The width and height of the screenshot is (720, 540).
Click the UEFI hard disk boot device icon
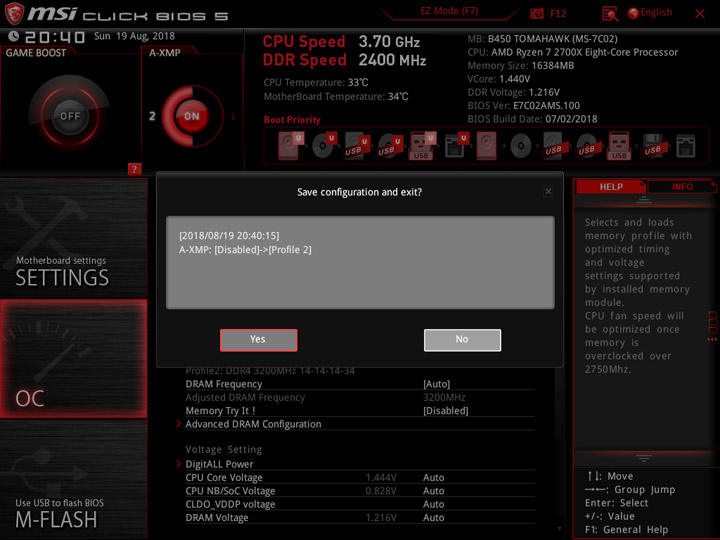(x=290, y=146)
